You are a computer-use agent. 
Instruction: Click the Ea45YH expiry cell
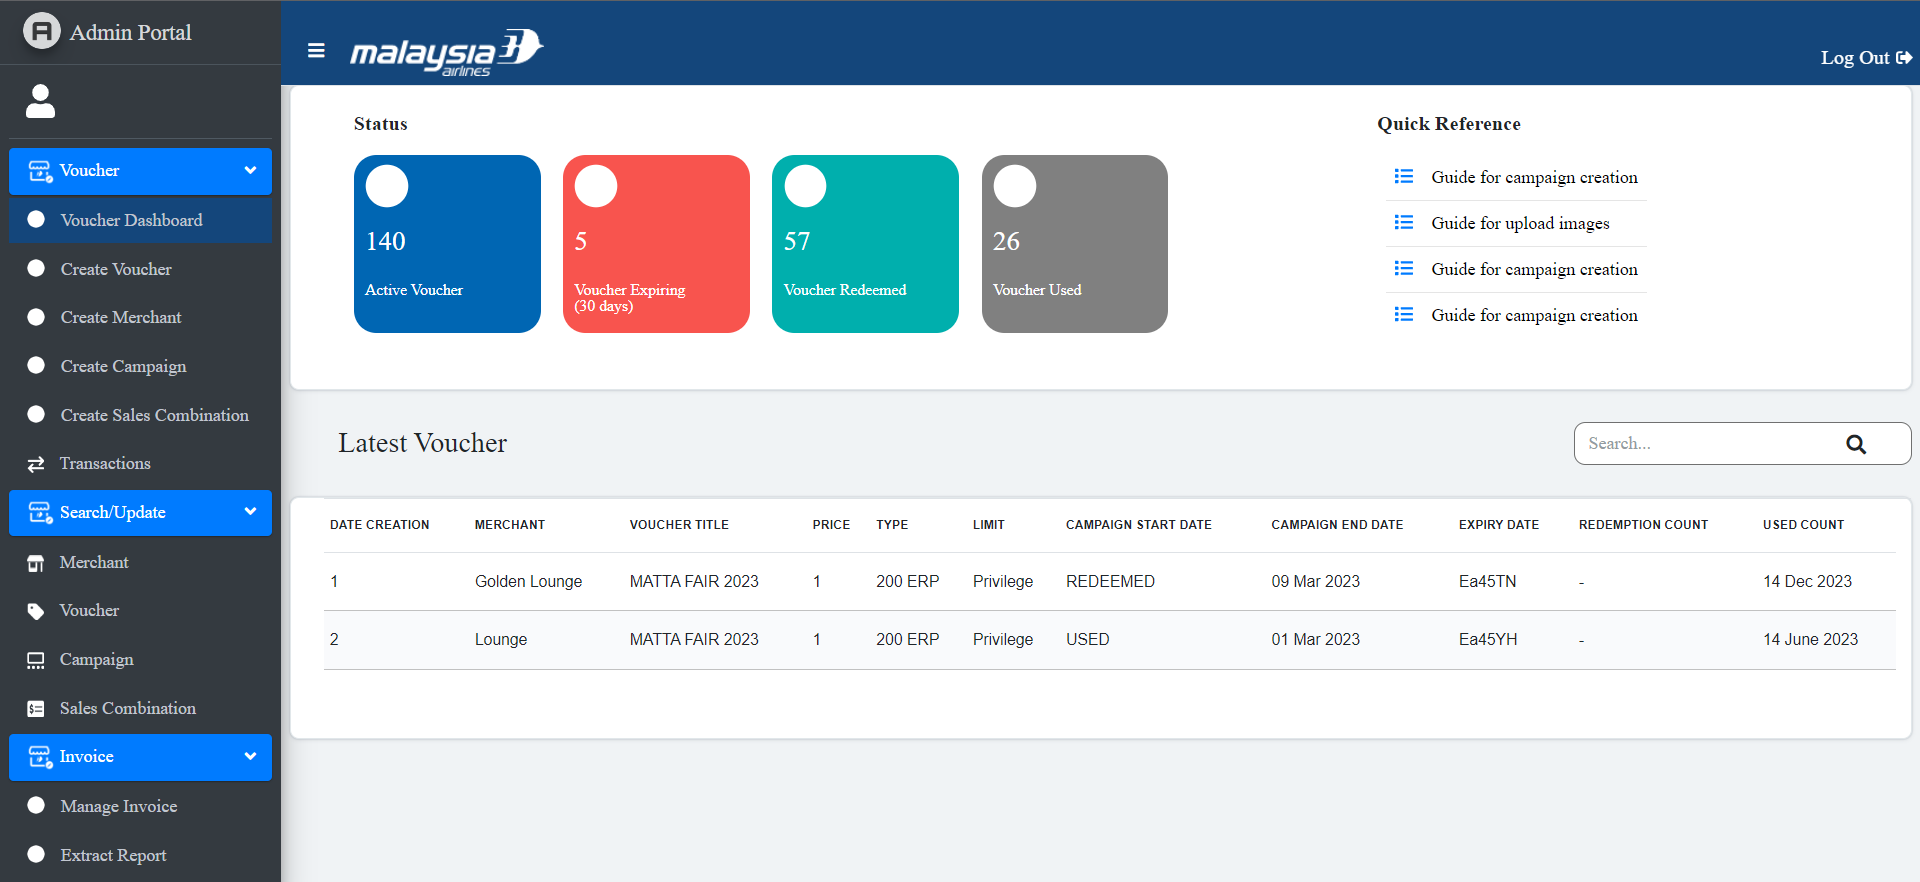tap(1487, 640)
